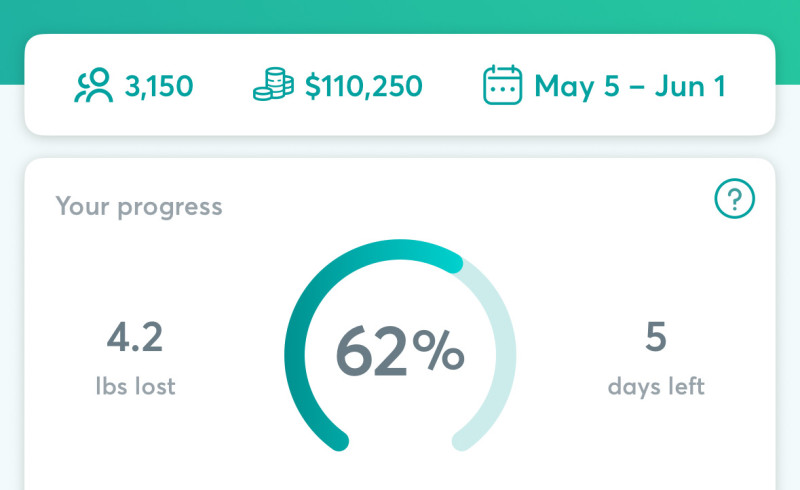Click the 4.2 weight lost value

point(135,337)
